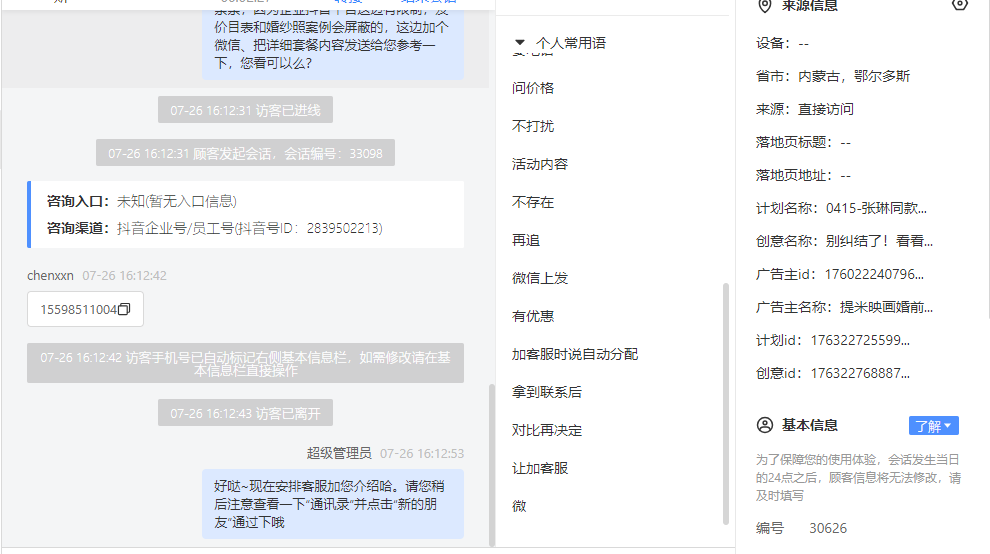Click the 设备 field row
The width and height of the screenshot is (990, 554).
pos(782,43)
